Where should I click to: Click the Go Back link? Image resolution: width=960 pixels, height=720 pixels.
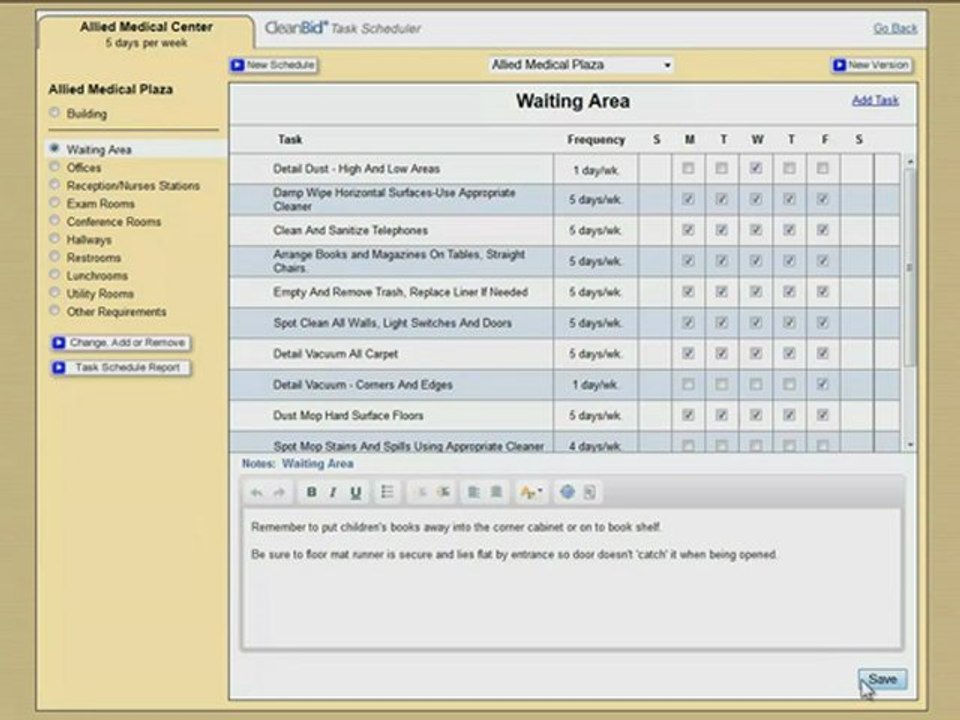pos(895,28)
